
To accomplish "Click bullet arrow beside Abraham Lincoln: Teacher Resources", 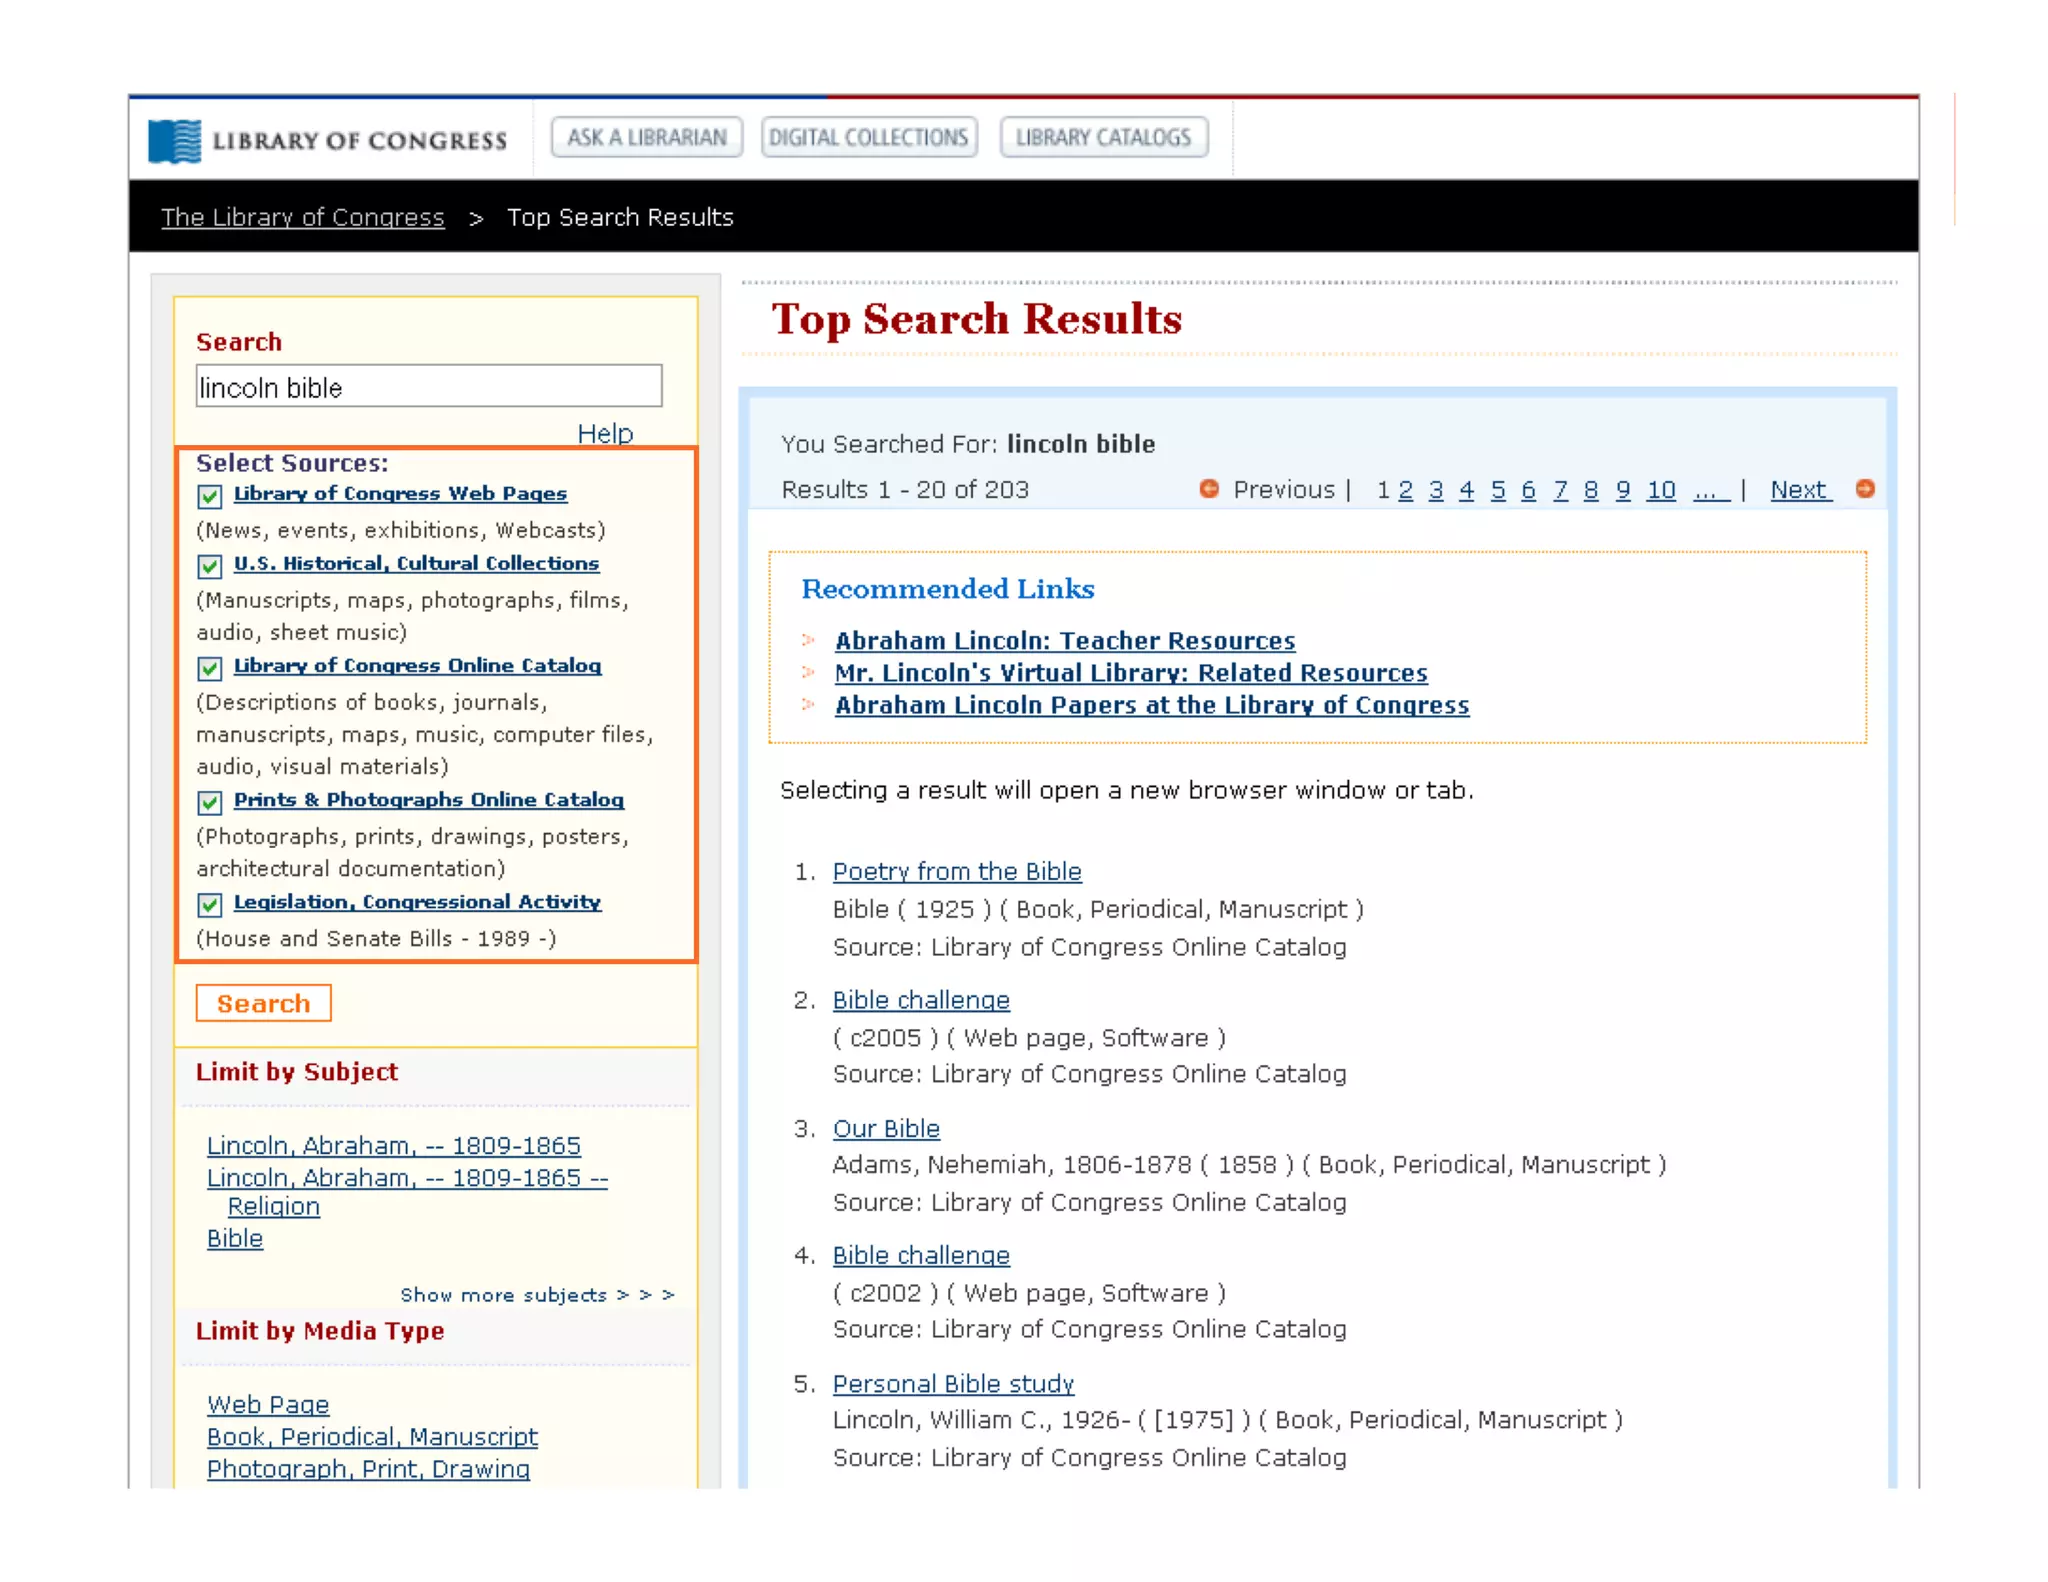I will pyautogui.click(x=809, y=640).
